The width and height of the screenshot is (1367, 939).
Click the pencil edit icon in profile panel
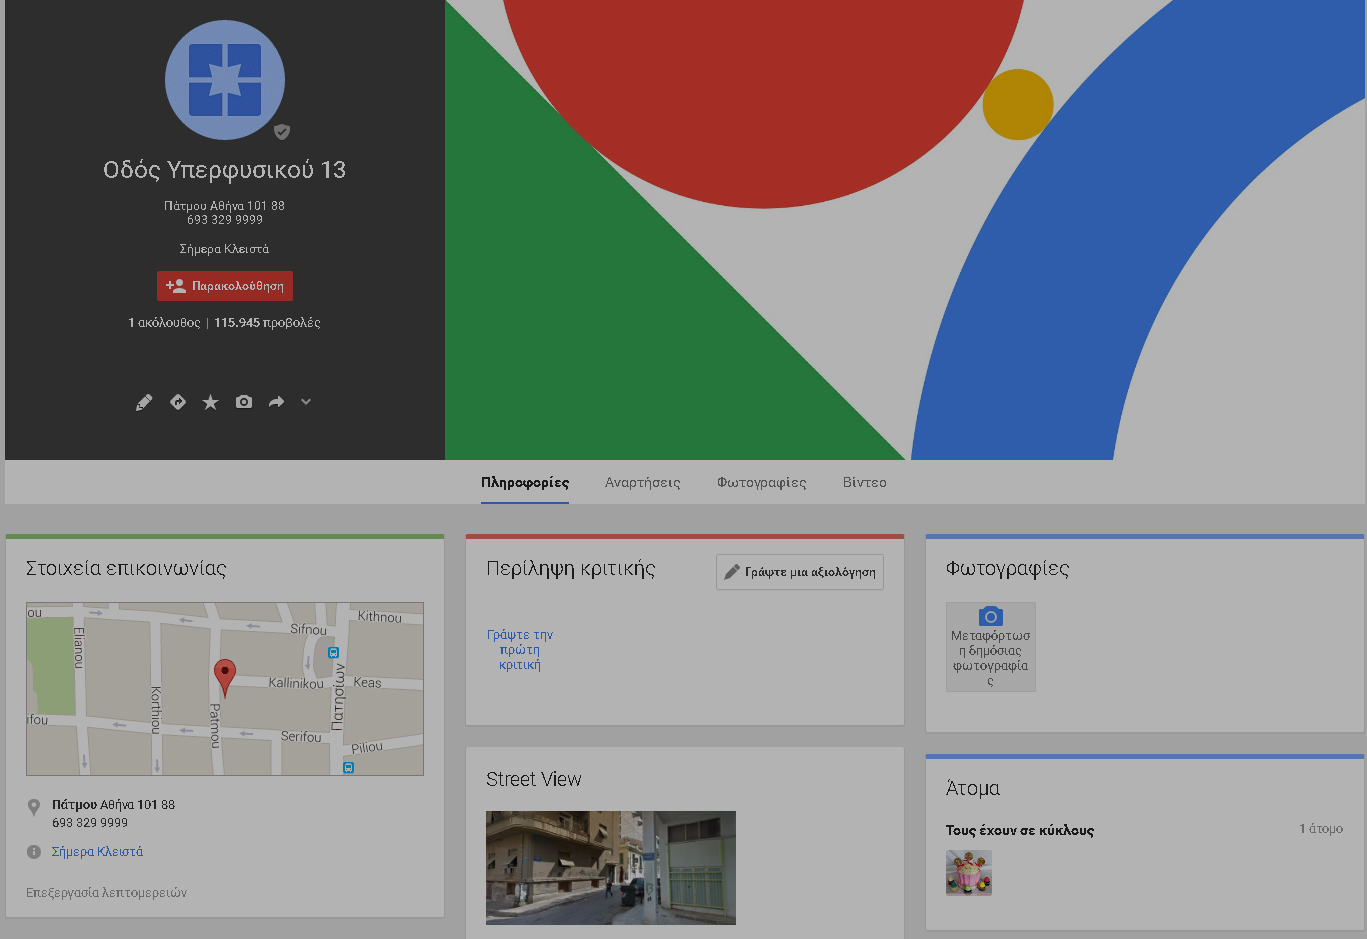point(144,402)
